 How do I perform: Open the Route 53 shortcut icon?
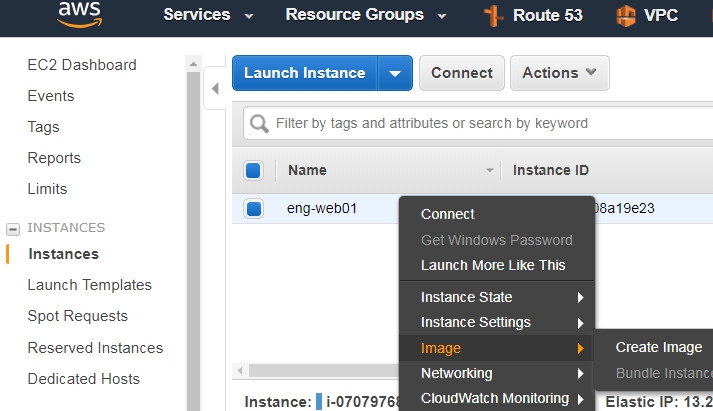coord(493,16)
